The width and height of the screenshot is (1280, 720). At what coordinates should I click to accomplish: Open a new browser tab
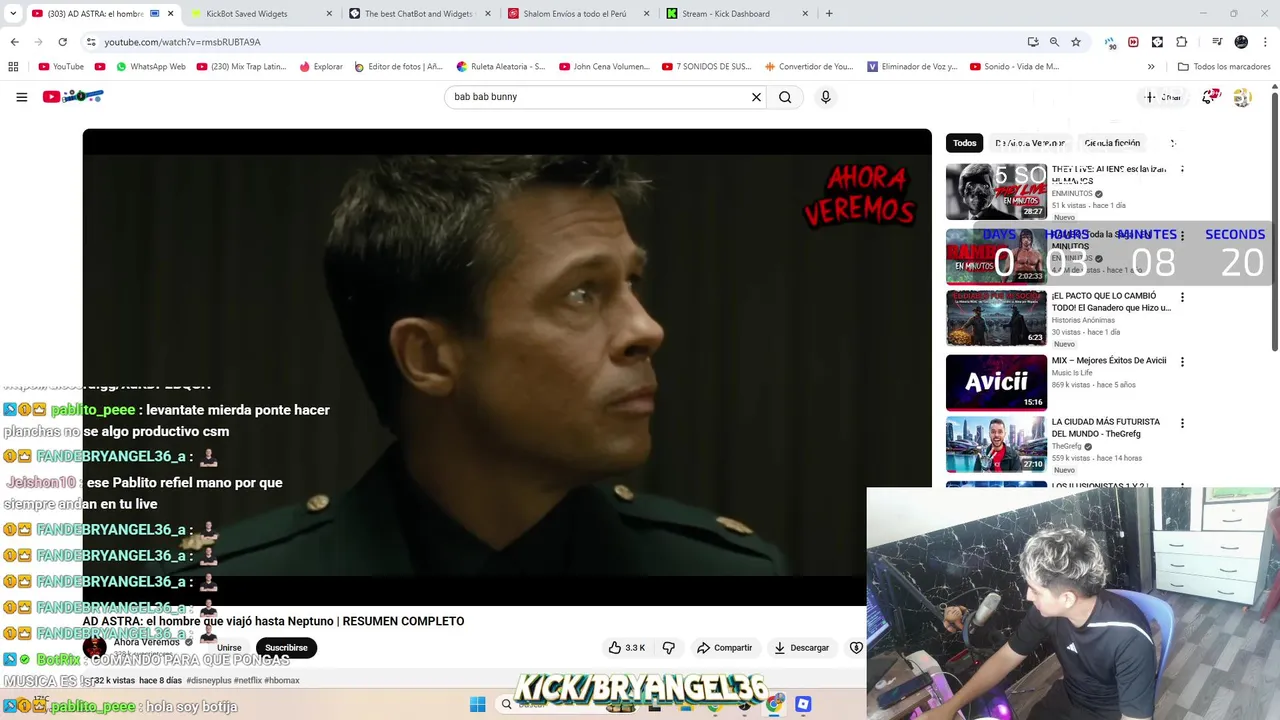(x=829, y=14)
